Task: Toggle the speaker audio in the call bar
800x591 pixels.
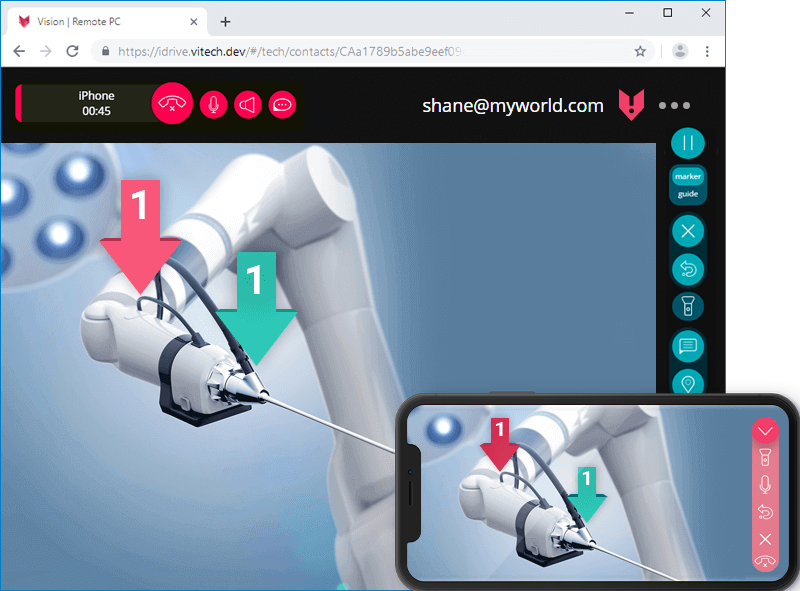Action: pyautogui.click(x=247, y=104)
